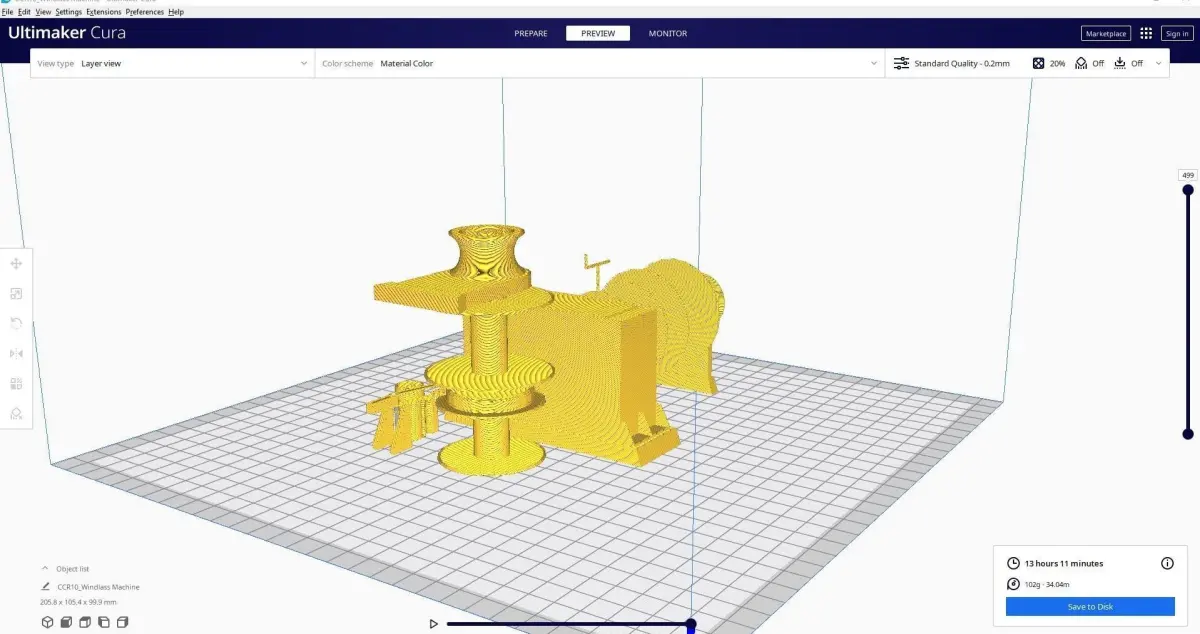Click the 13 hours 11 minutes estimate

click(1064, 563)
